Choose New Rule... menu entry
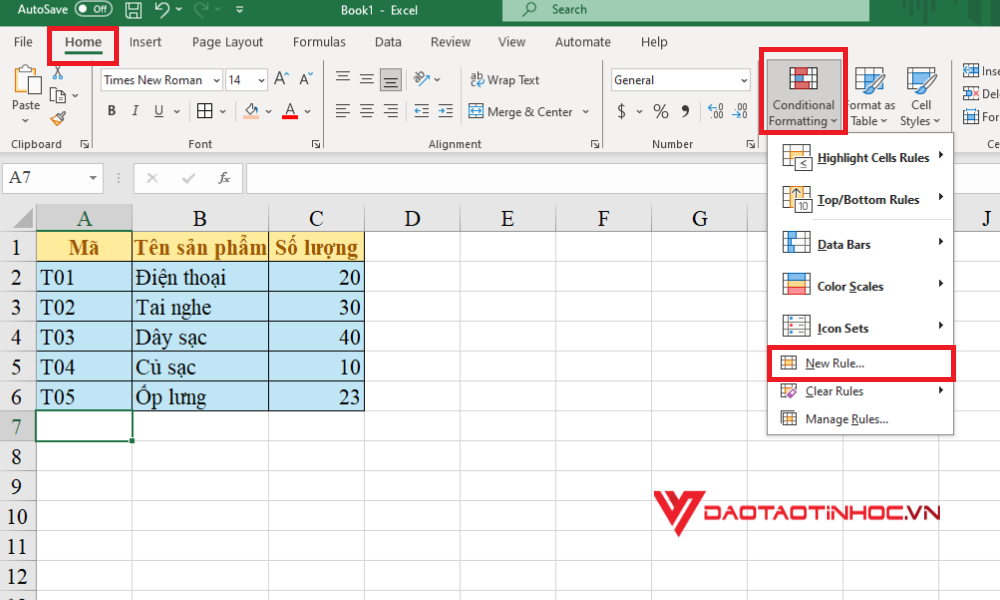Image resolution: width=1000 pixels, height=600 pixels. tap(860, 363)
